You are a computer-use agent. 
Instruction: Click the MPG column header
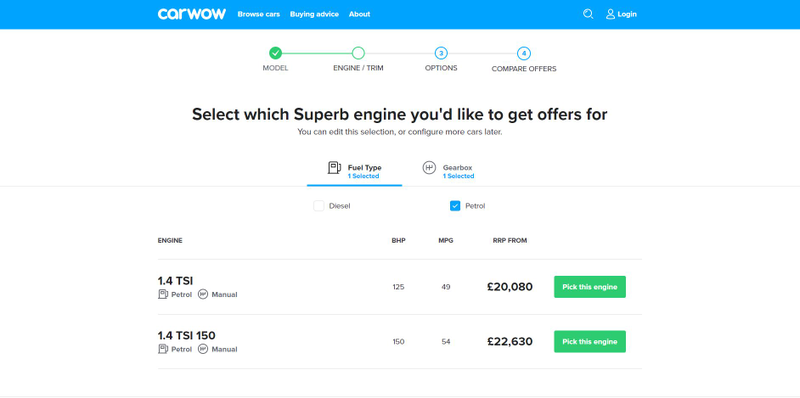click(446, 240)
